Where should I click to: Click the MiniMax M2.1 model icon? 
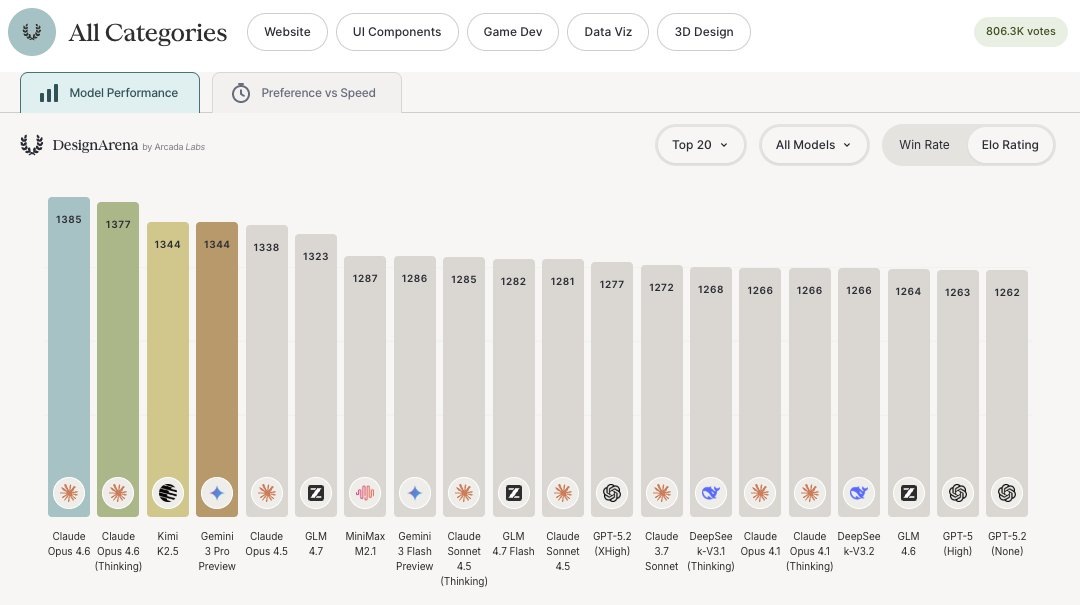click(x=365, y=492)
